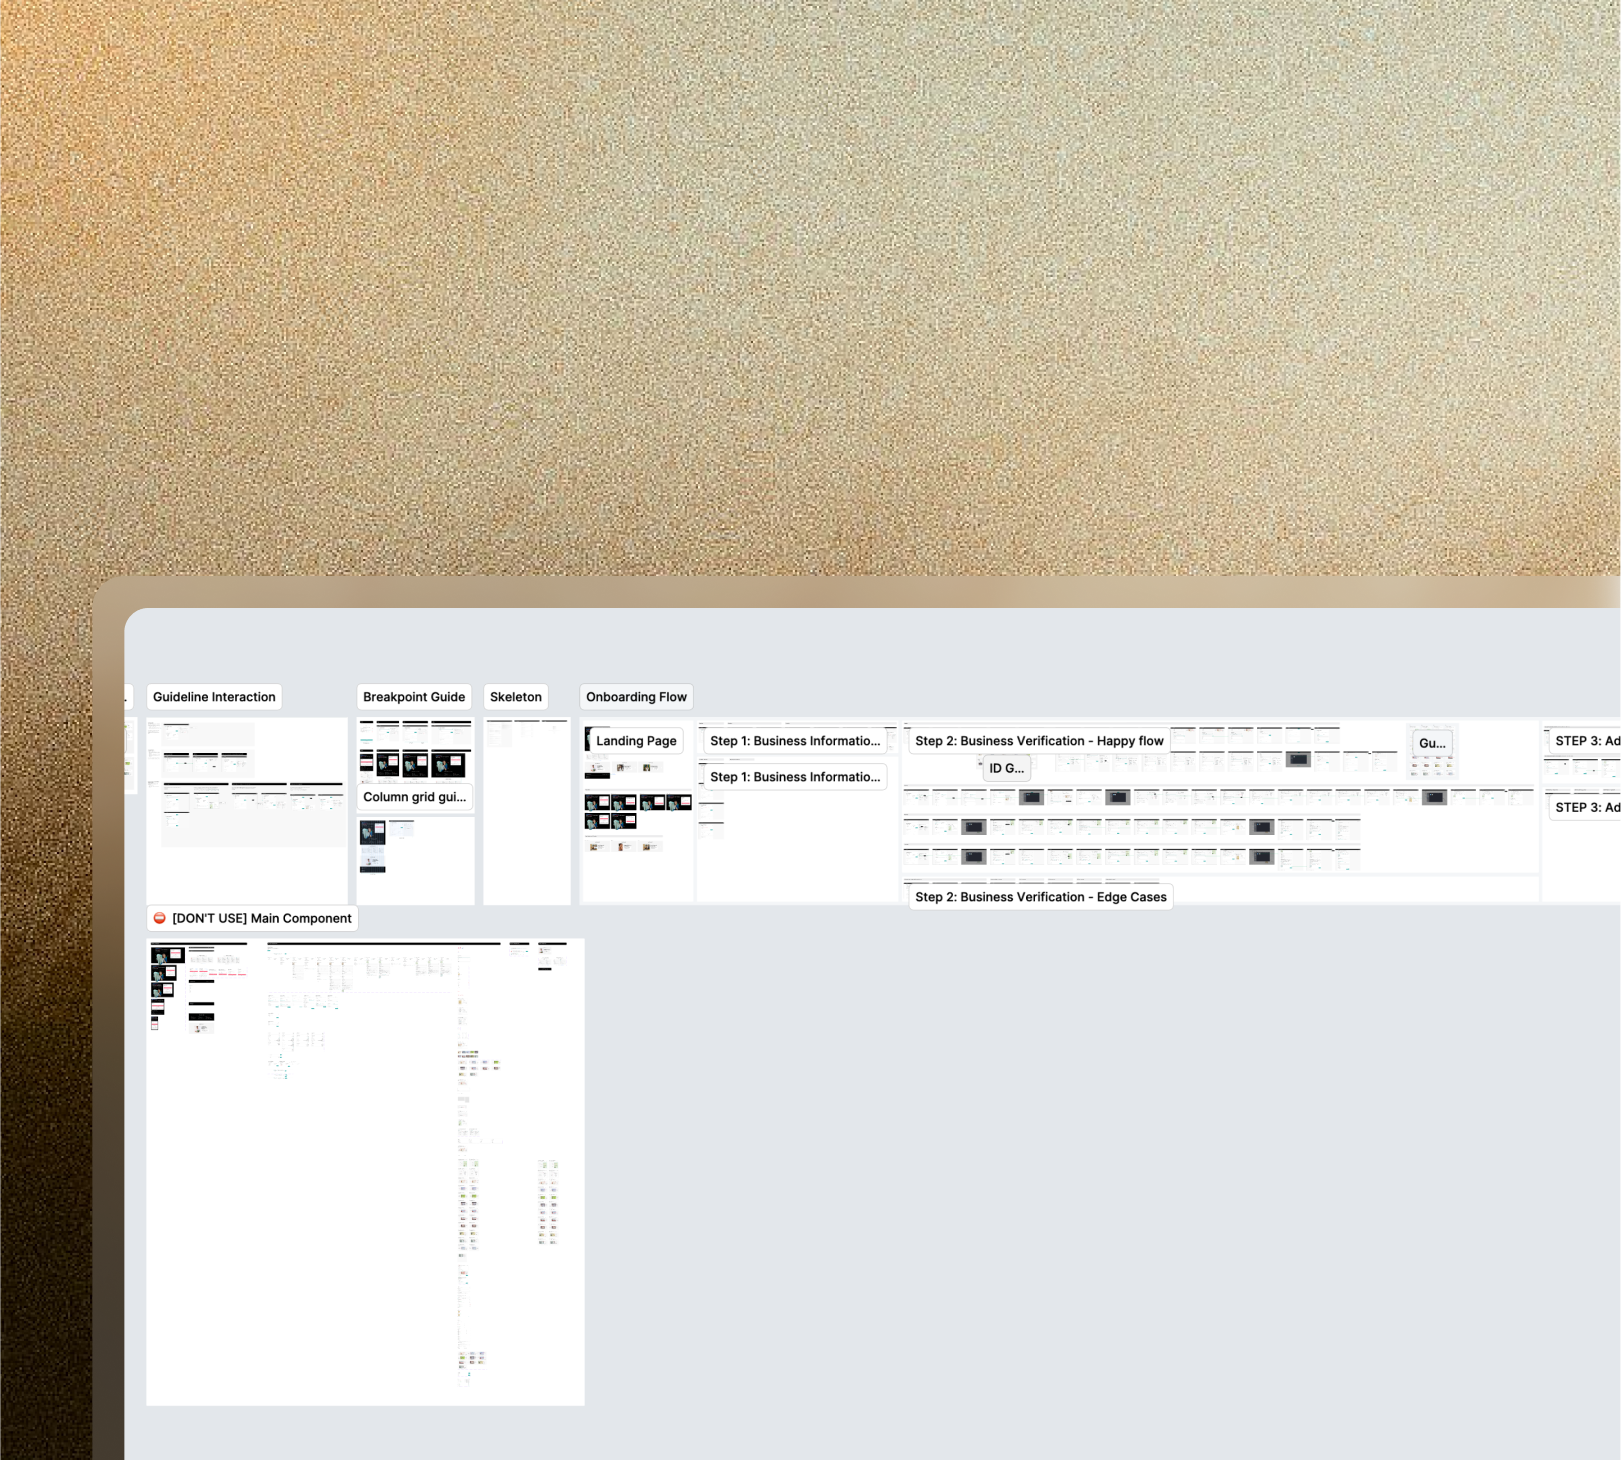Select the Breakpoint Guide section label

pos(414,697)
